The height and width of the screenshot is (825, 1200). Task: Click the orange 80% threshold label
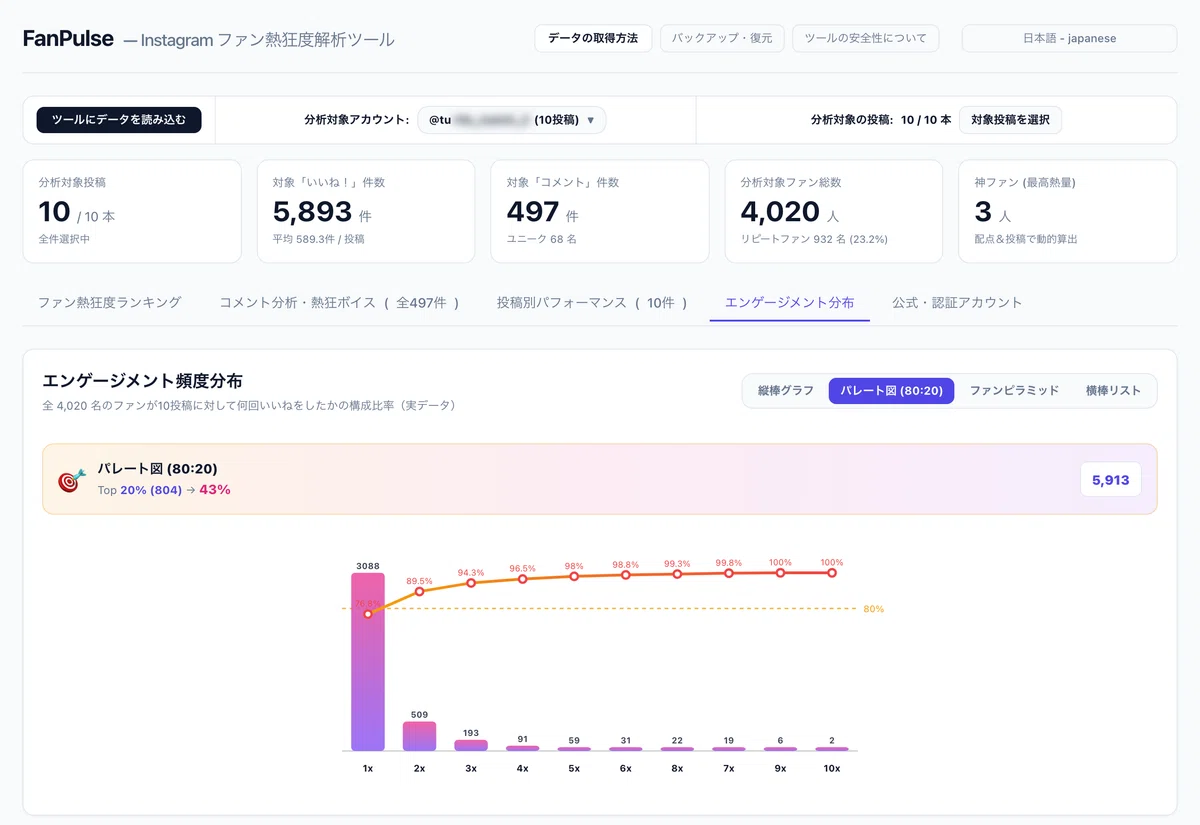[x=873, y=609]
